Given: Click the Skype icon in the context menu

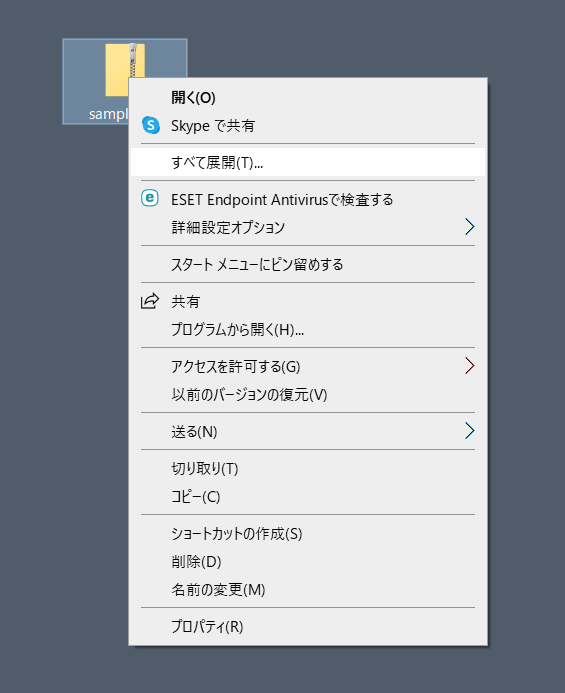Looking at the screenshot, I should pyautogui.click(x=151, y=126).
